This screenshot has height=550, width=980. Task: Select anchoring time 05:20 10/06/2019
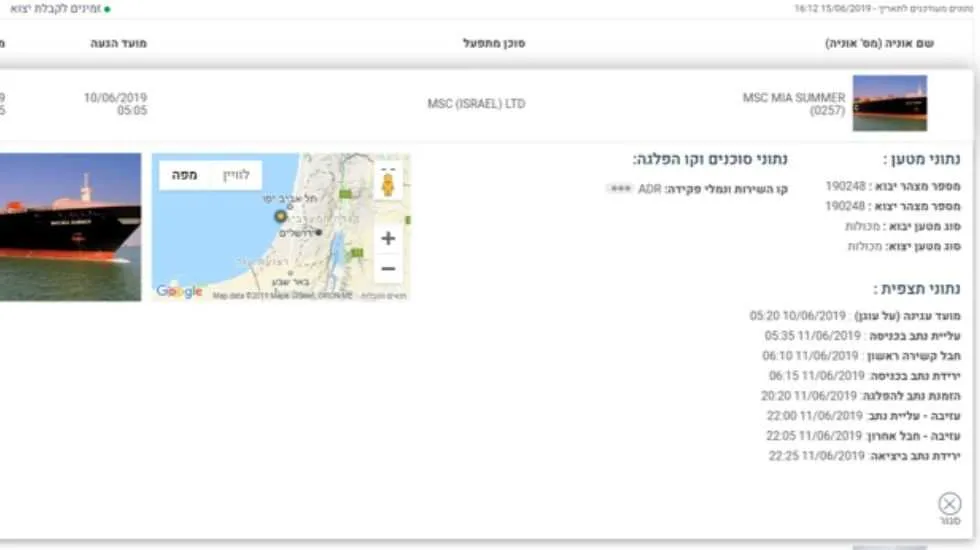tap(798, 316)
